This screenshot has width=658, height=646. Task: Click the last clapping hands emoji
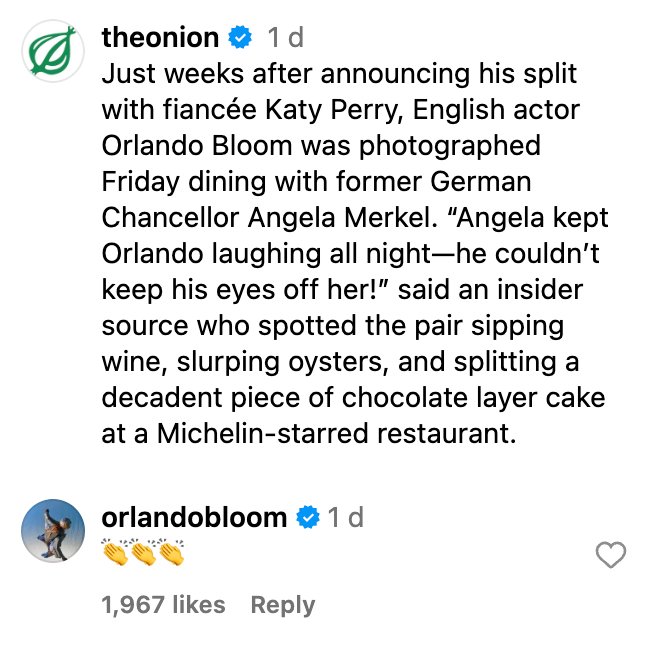pos(171,552)
